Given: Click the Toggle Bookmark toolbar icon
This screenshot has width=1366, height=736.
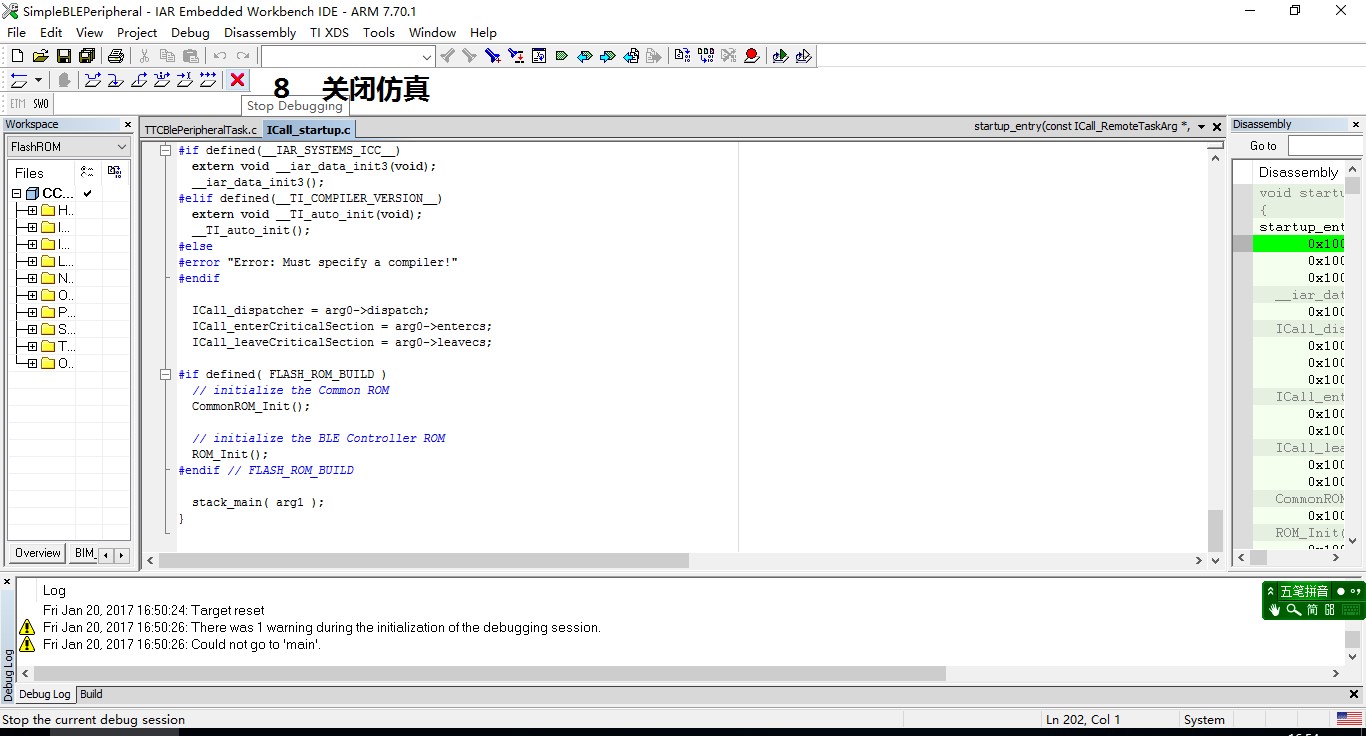Looking at the screenshot, I should pos(562,56).
